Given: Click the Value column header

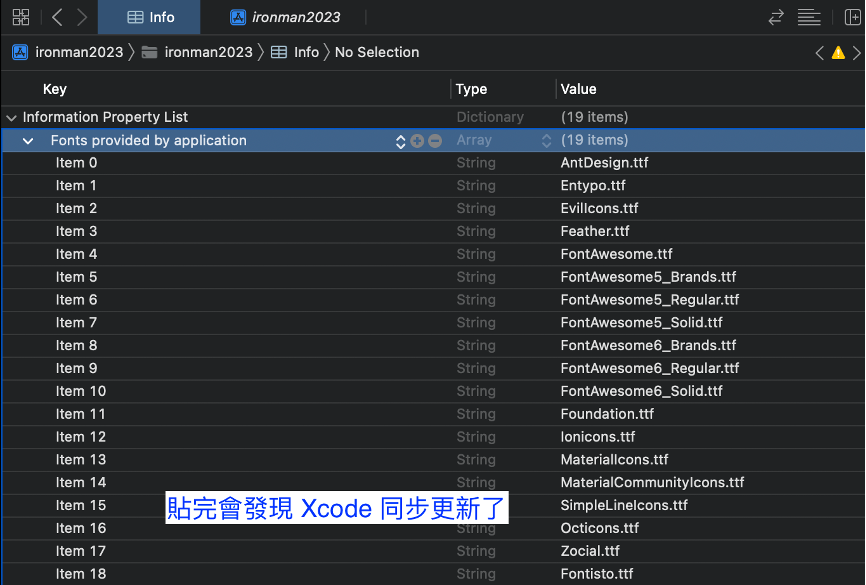Looking at the screenshot, I should [578, 89].
